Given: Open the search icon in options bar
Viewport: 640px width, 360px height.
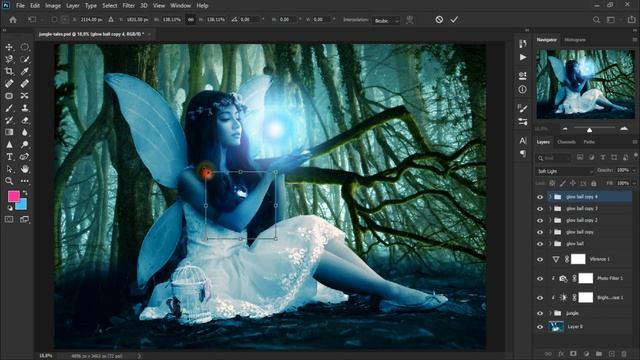Looking at the screenshot, I should pos(596,20).
